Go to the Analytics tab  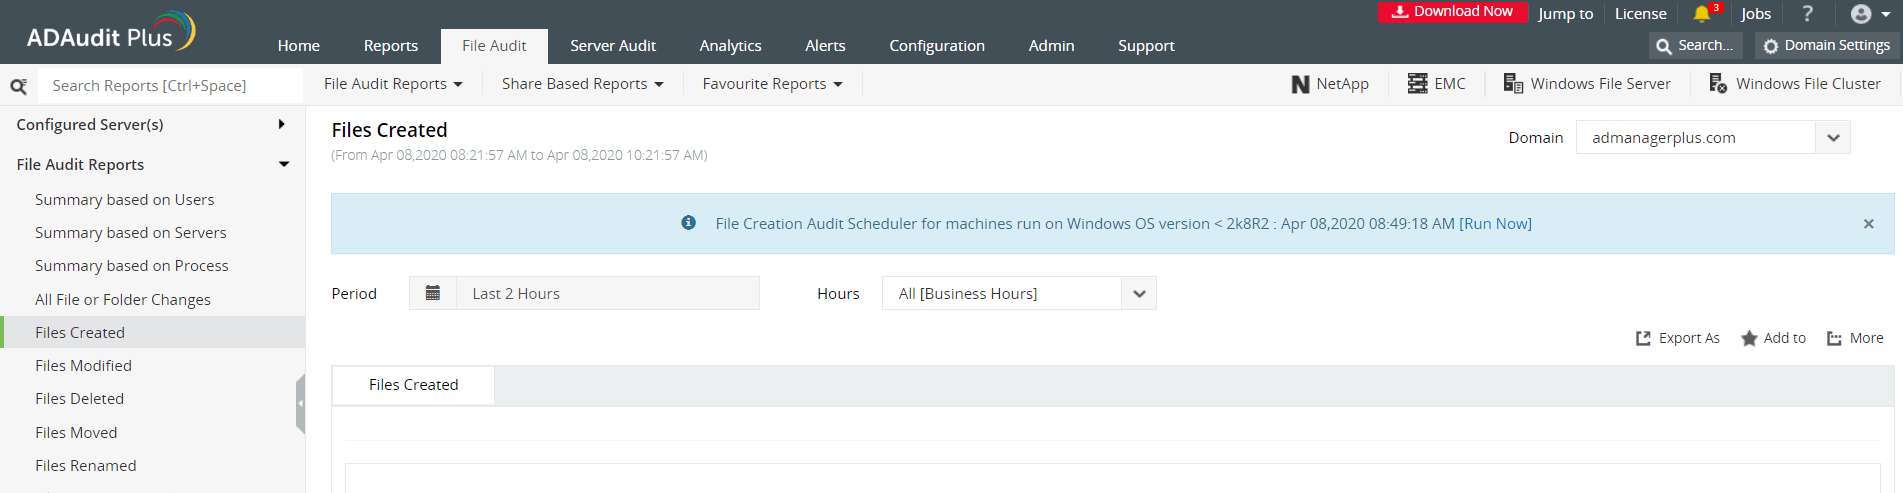[730, 46]
